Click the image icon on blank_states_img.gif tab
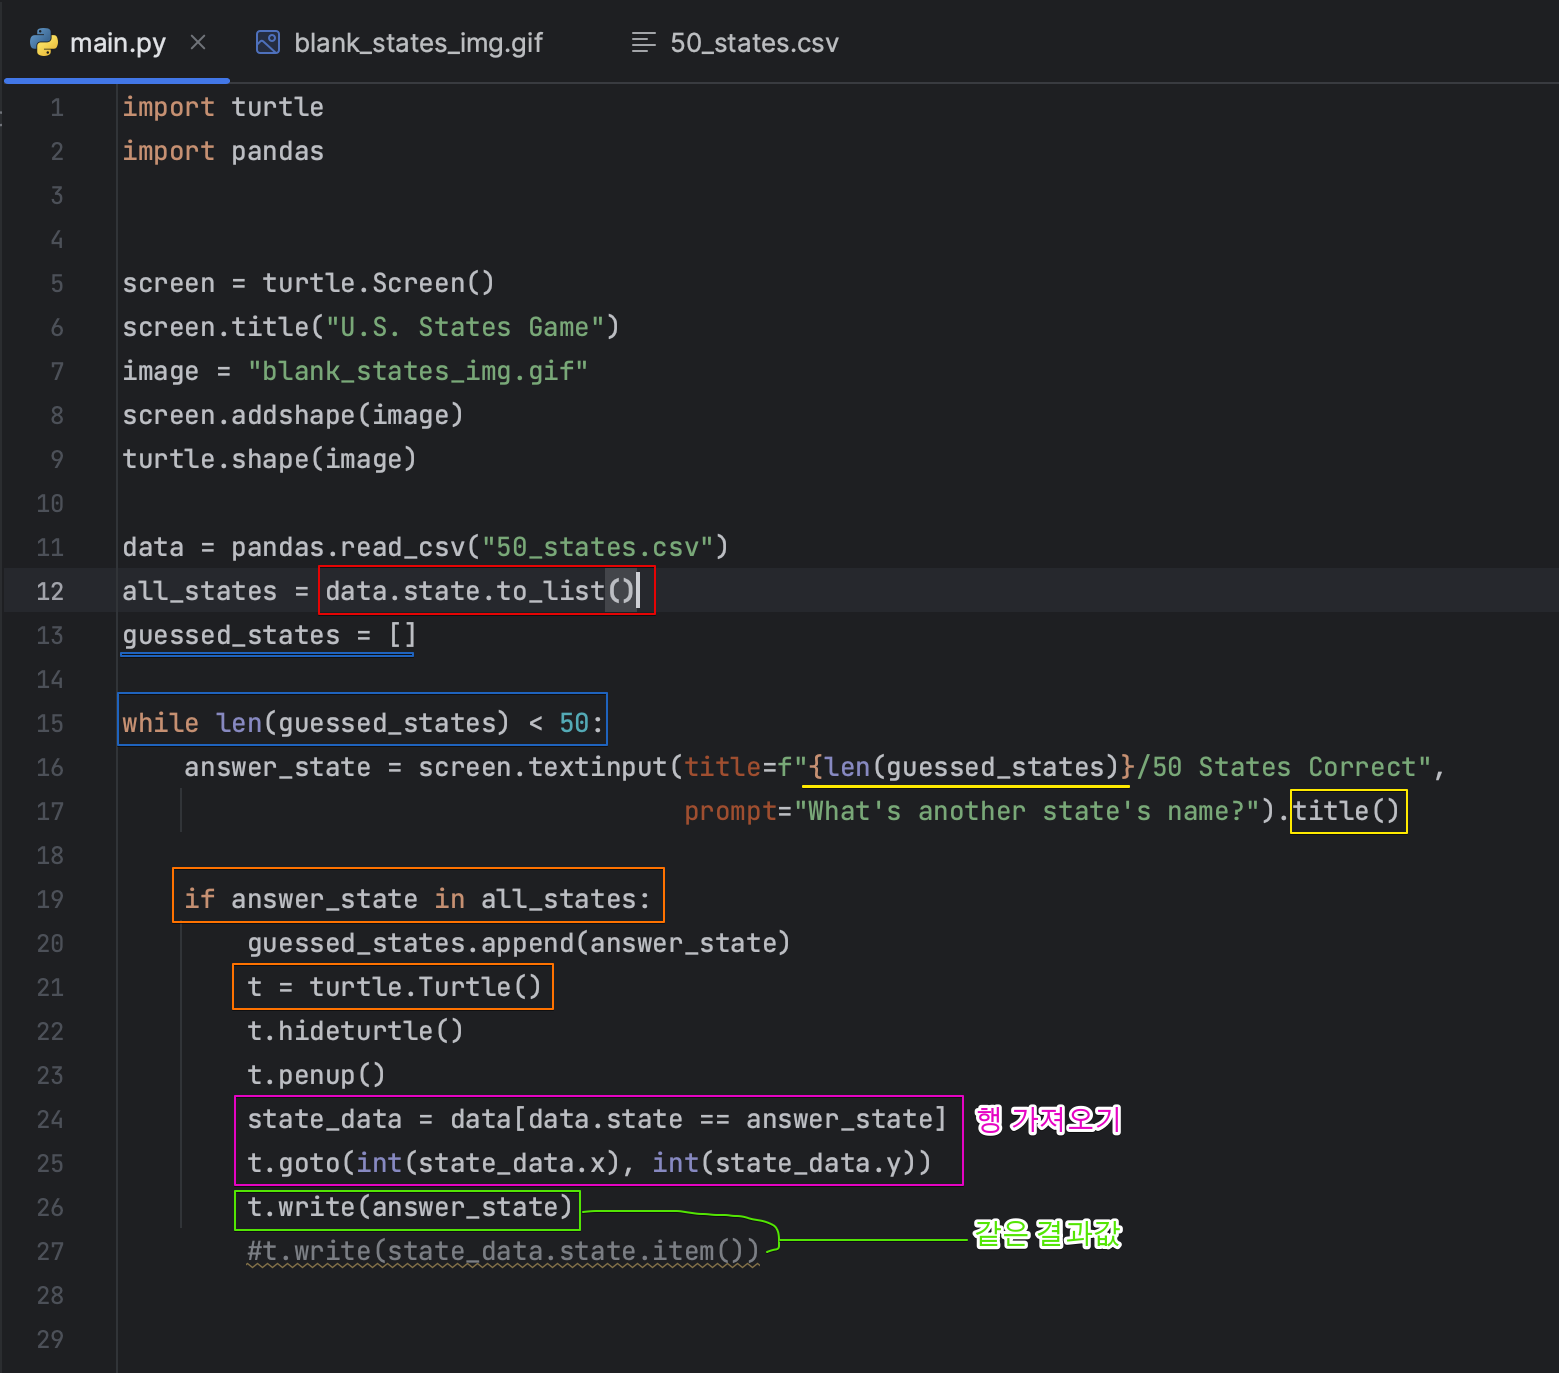 [268, 42]
